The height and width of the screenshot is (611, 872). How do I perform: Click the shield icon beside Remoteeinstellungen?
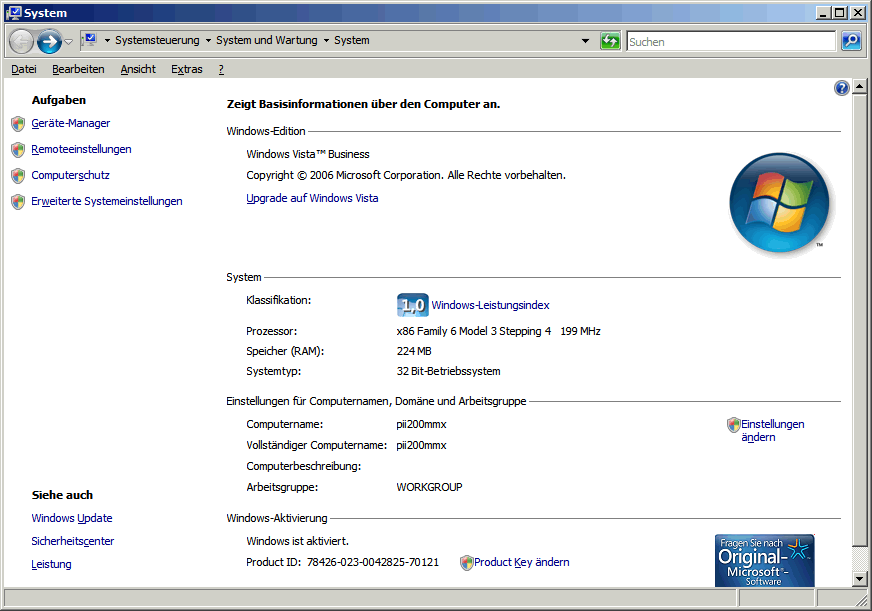coord(18,150)
